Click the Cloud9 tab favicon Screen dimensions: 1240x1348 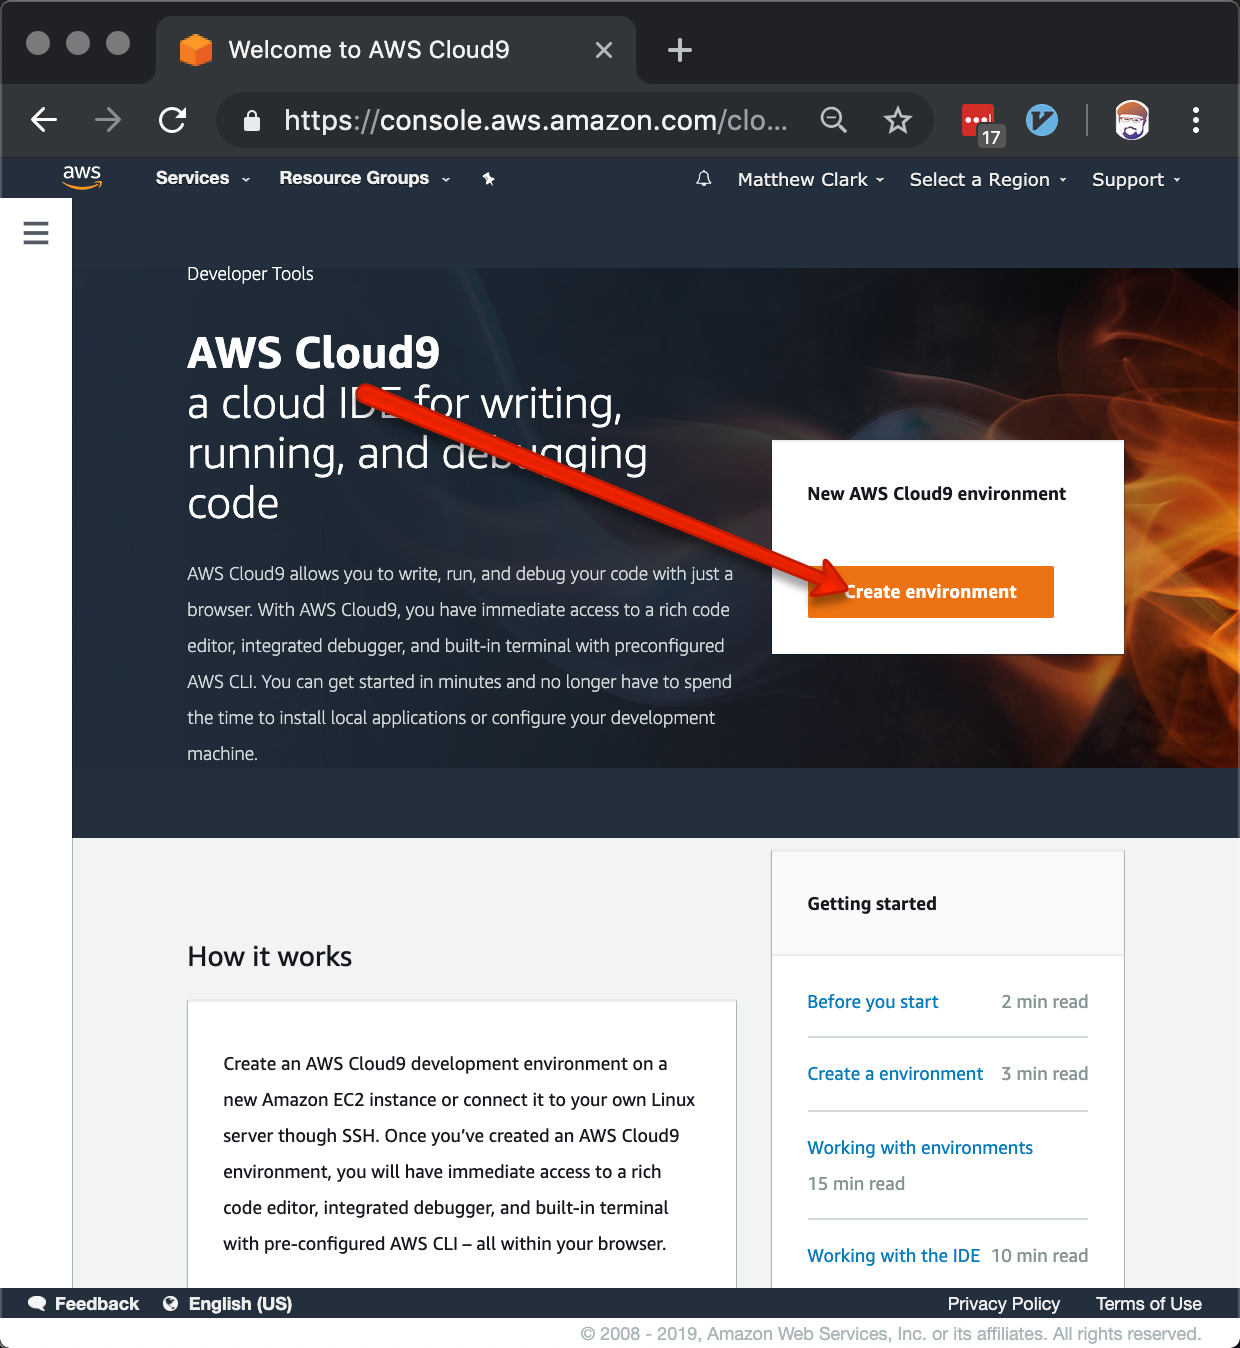196,50
